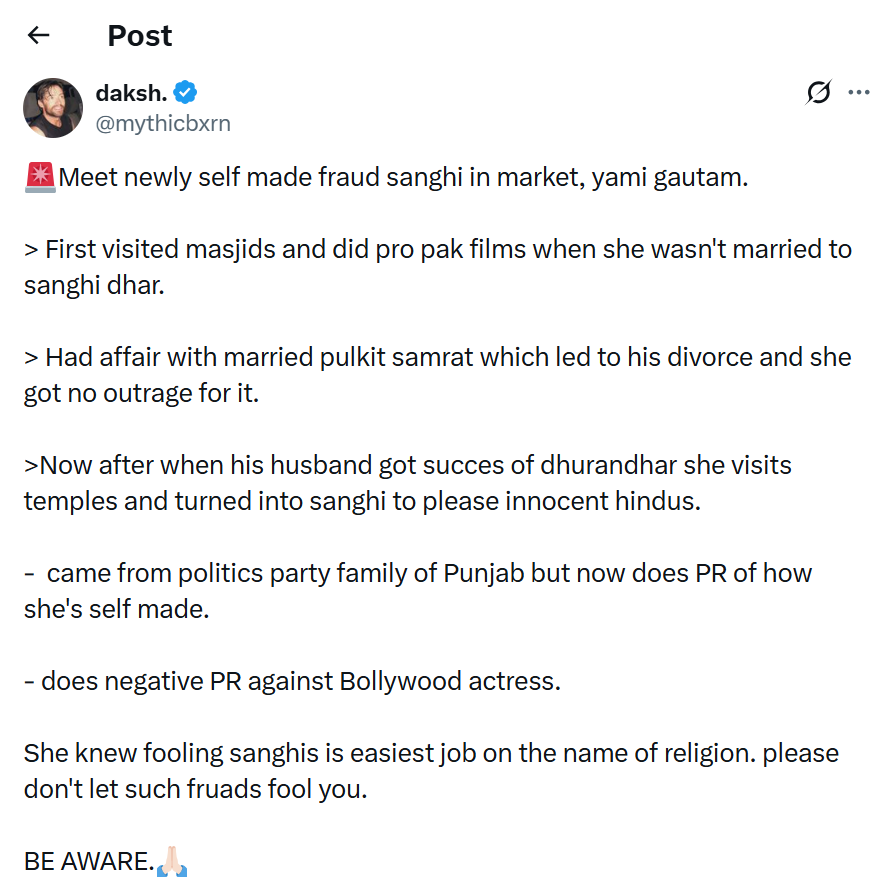
Task: Open the three-dot more options menu
Action: coord(858,93)
